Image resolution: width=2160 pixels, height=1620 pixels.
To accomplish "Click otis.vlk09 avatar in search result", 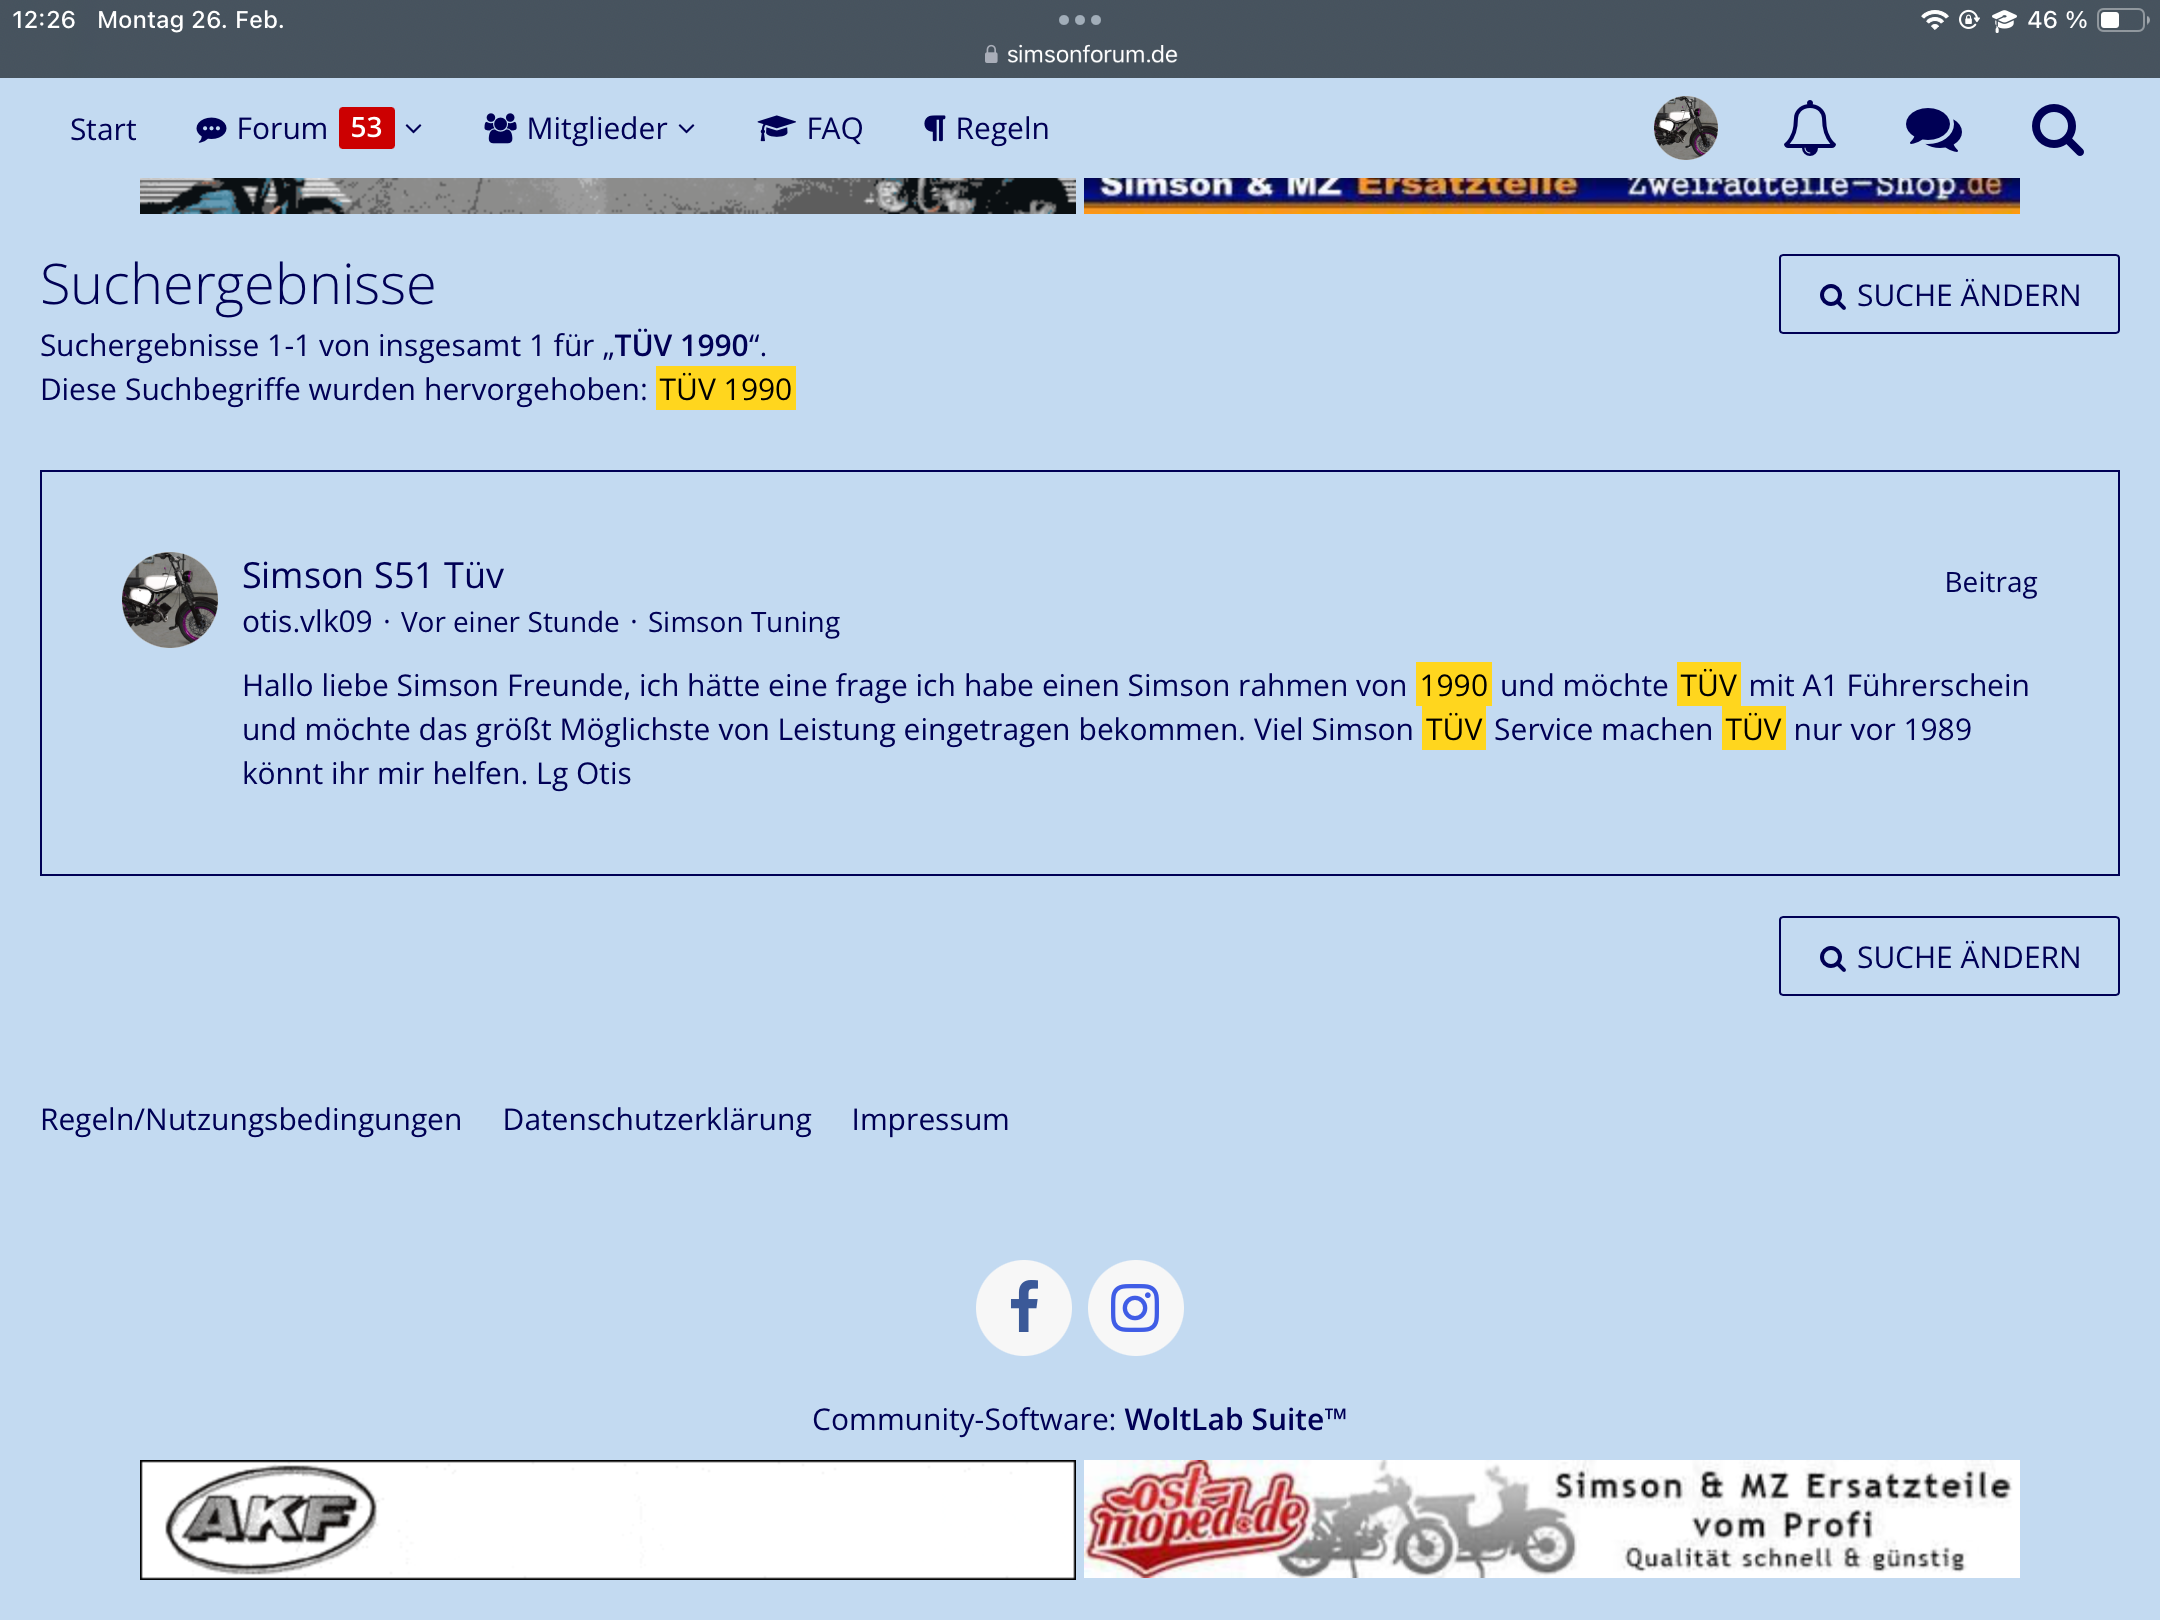I will 170,600.
